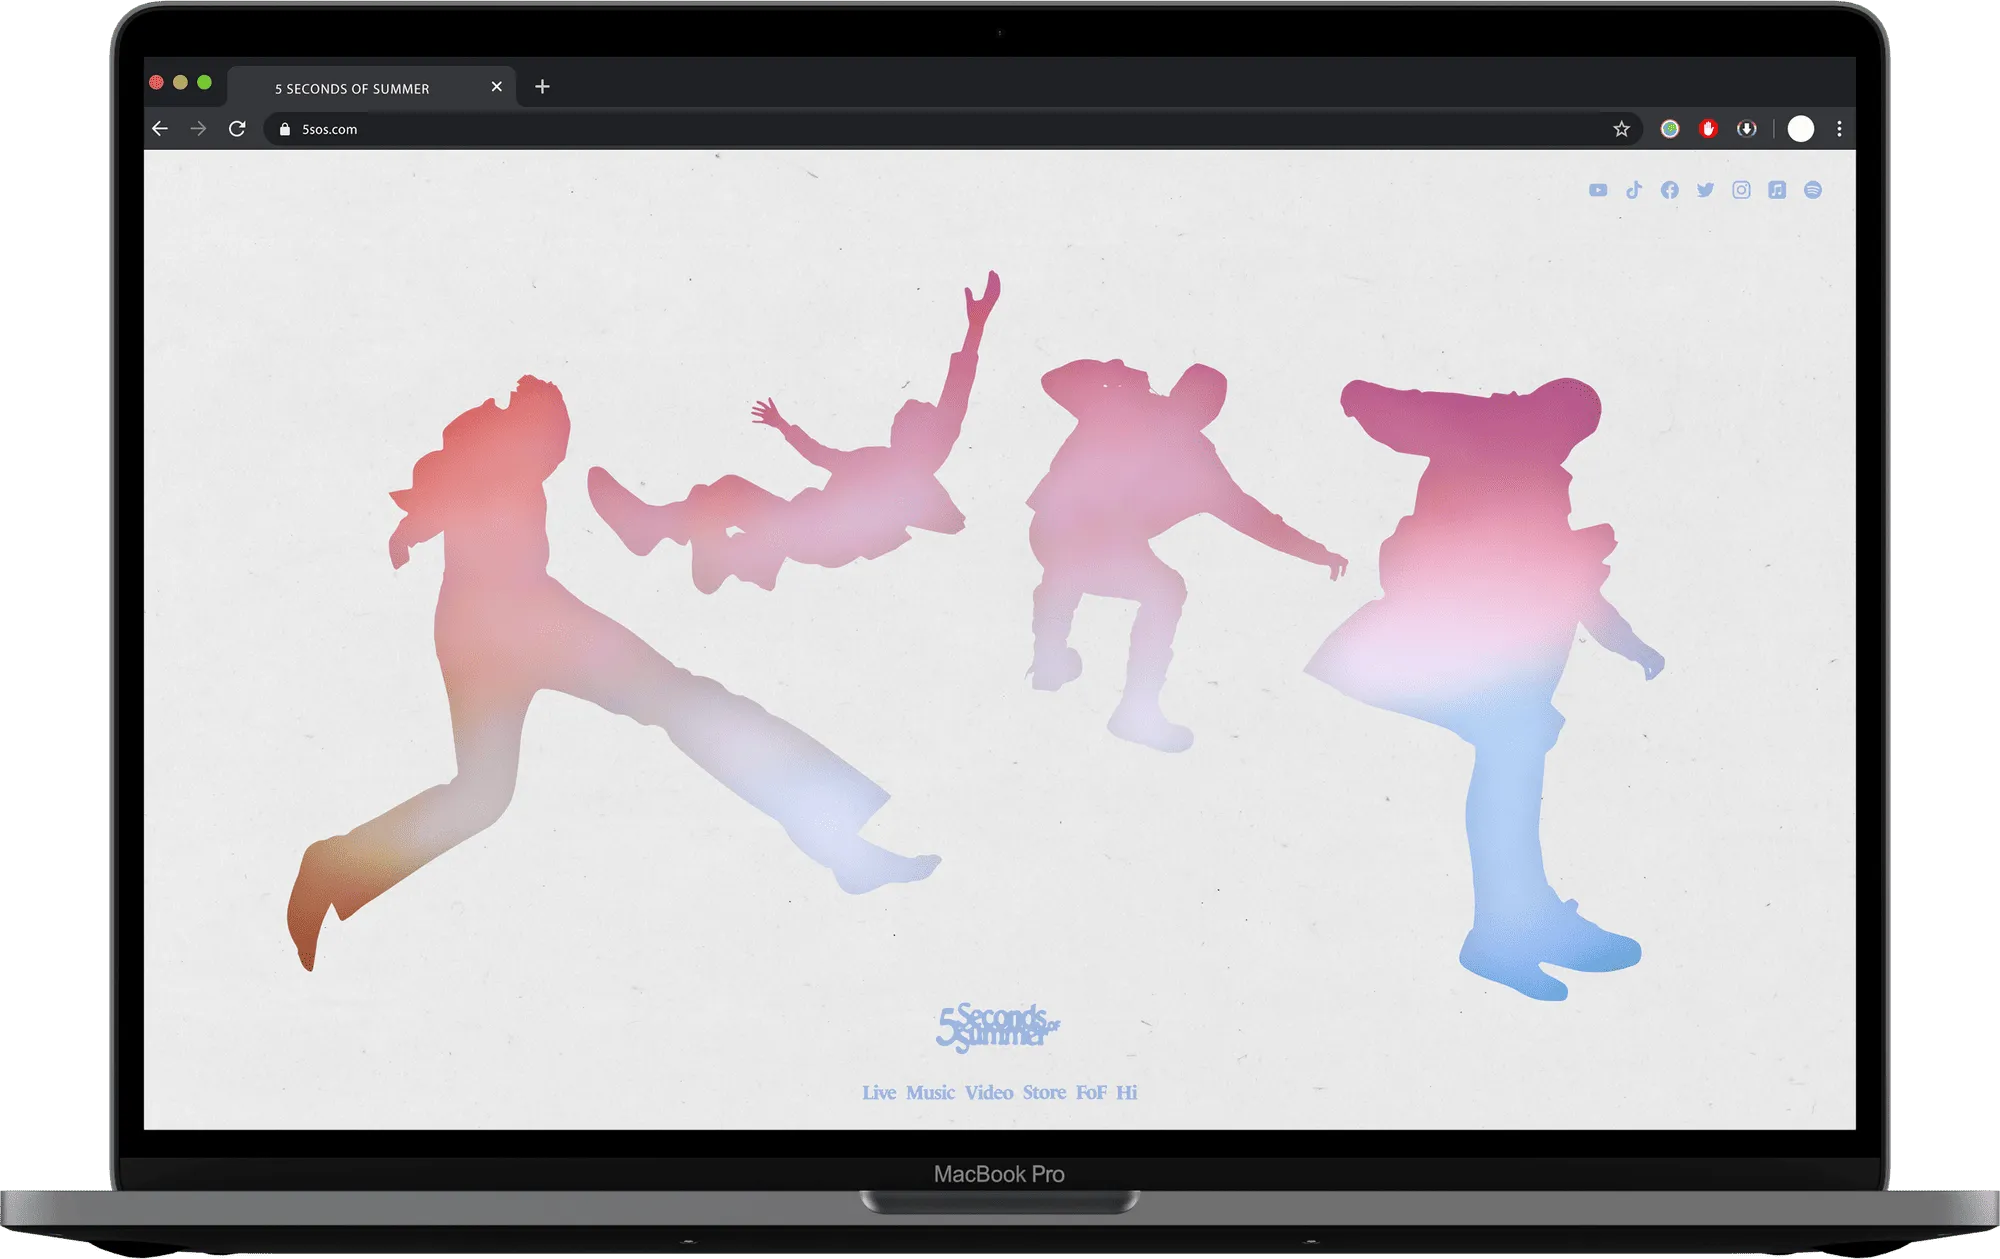Go to the Store link
The image size is (2000, 1259).
click(1044, 1093)
